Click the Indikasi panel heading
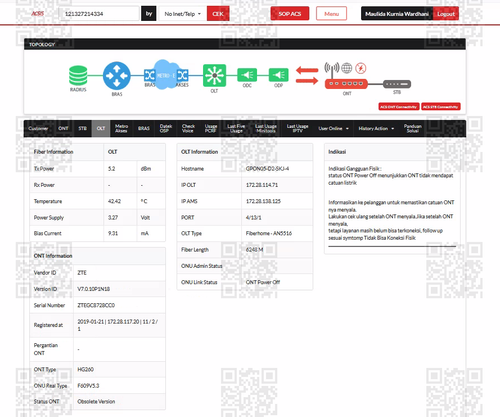 tap(337, 152)
